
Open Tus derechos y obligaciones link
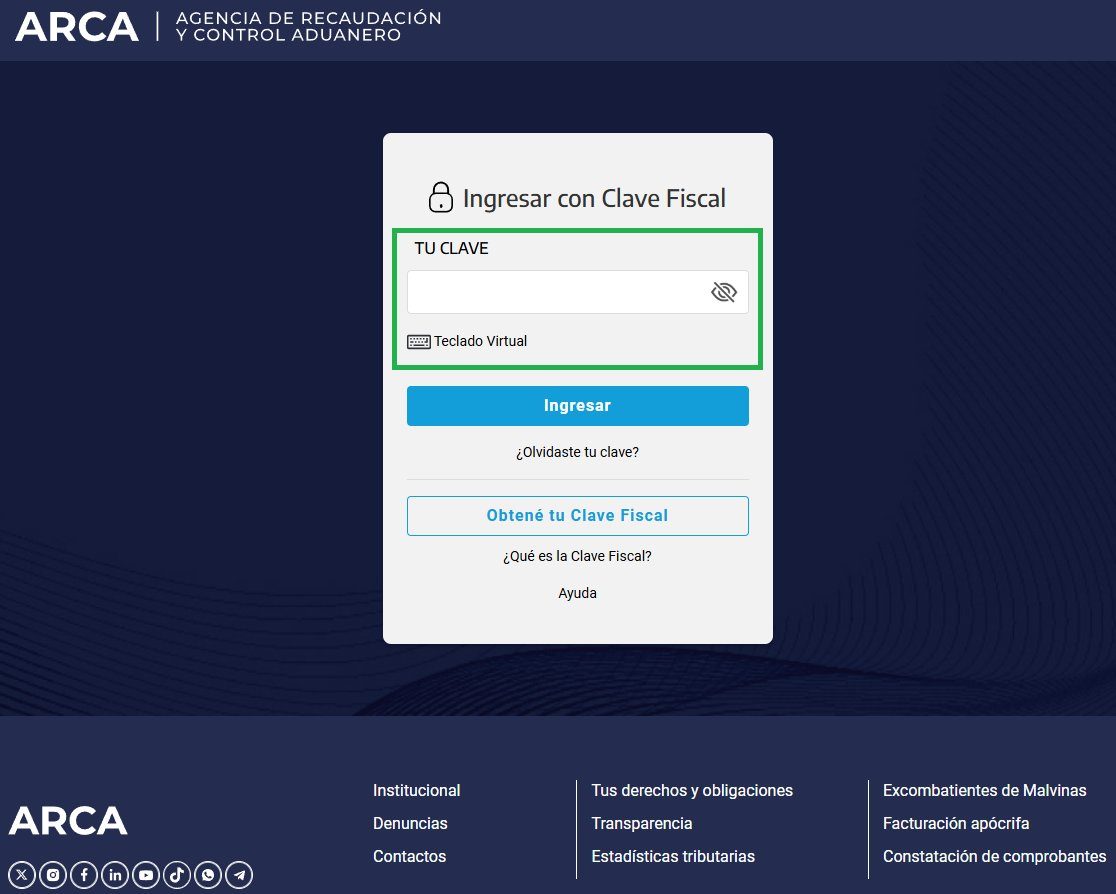pyautogui.click(x=692, y=790)
